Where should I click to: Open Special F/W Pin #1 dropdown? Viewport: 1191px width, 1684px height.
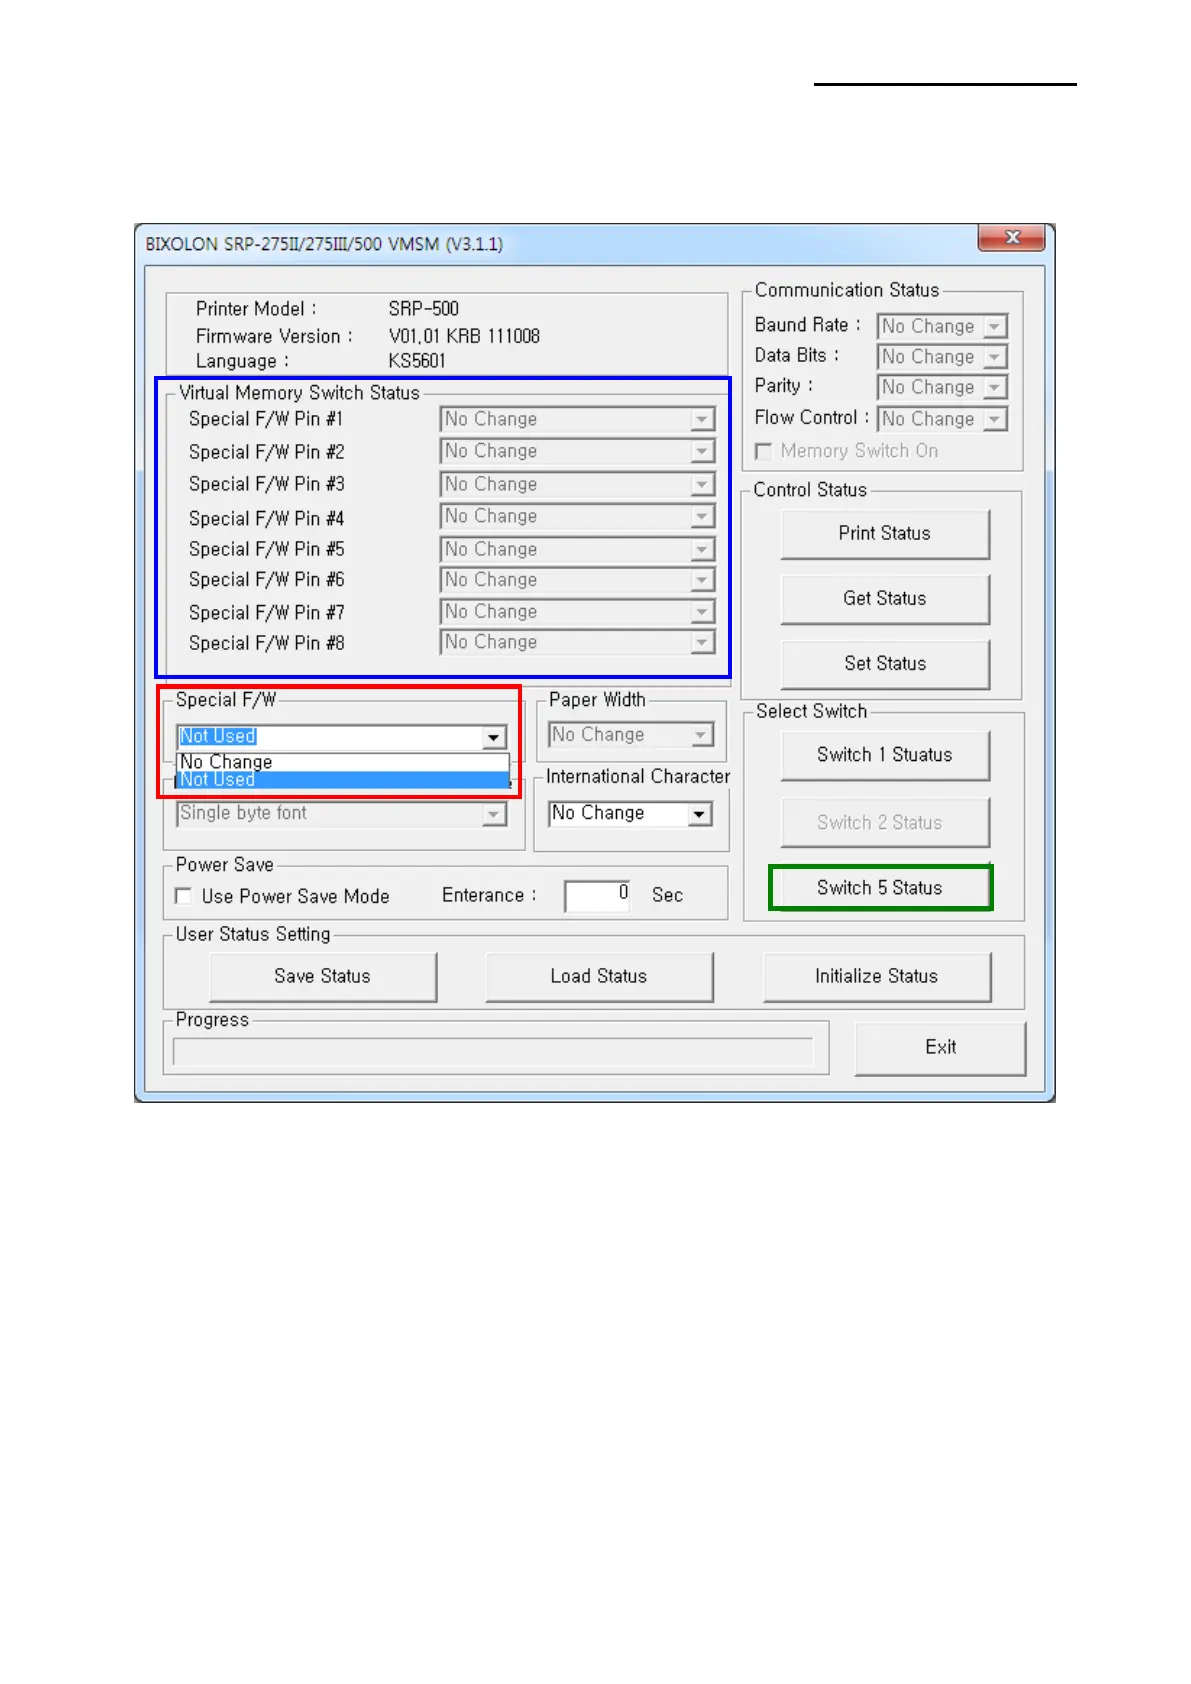tap(577, 419)
